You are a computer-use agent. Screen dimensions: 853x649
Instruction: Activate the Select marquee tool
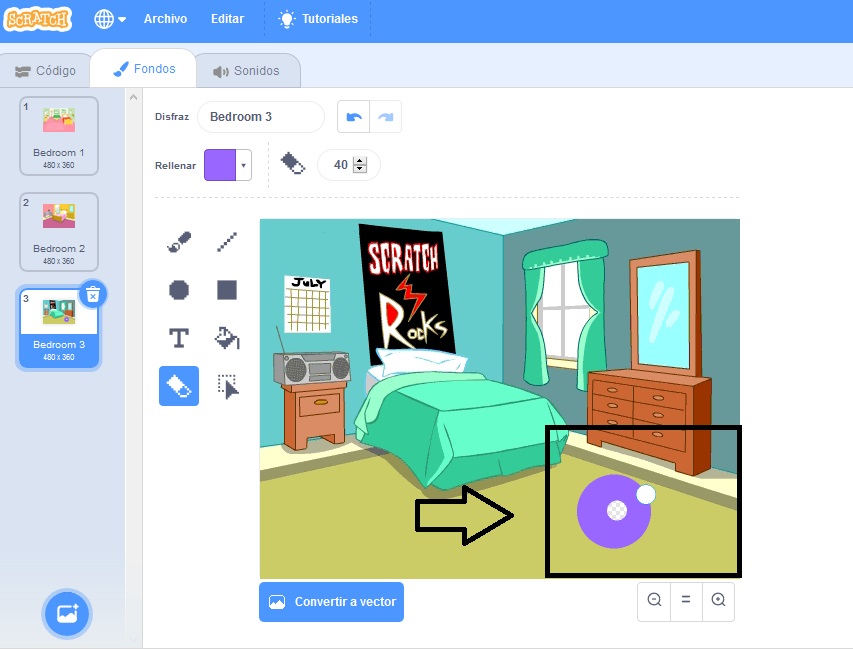(x=228, y=387)
